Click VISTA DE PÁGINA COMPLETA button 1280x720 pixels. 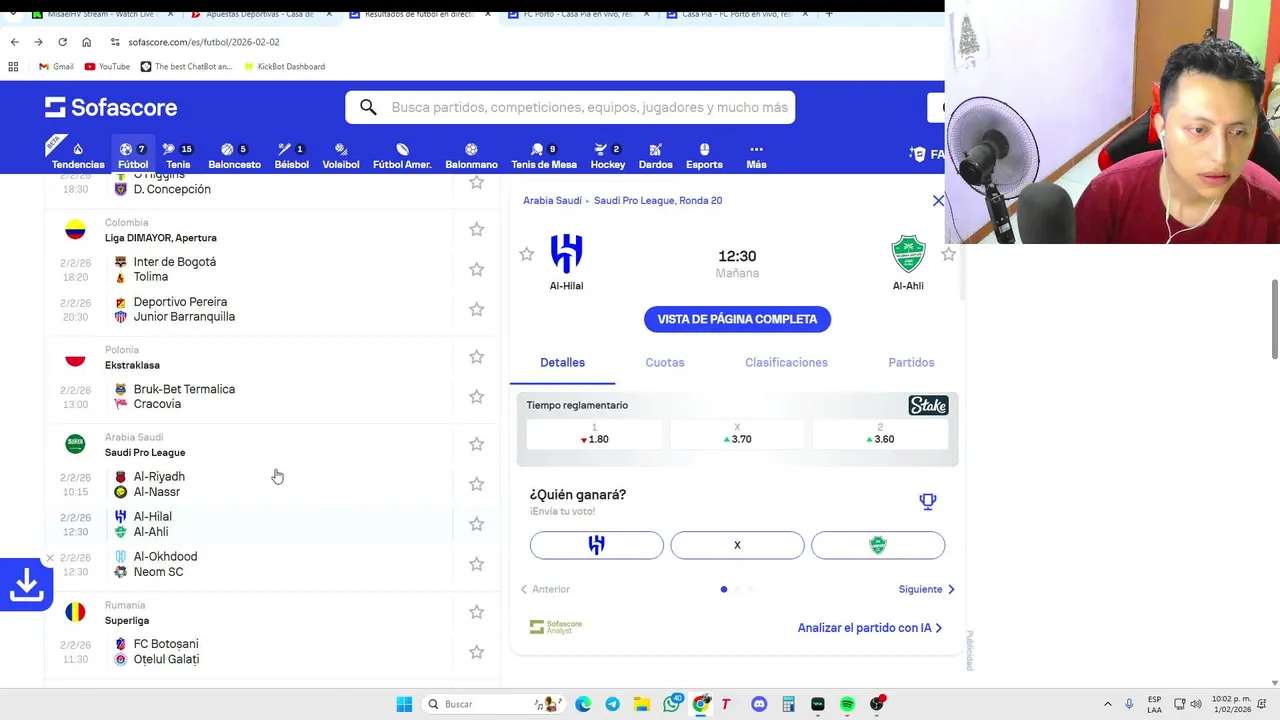coord(737,319)
